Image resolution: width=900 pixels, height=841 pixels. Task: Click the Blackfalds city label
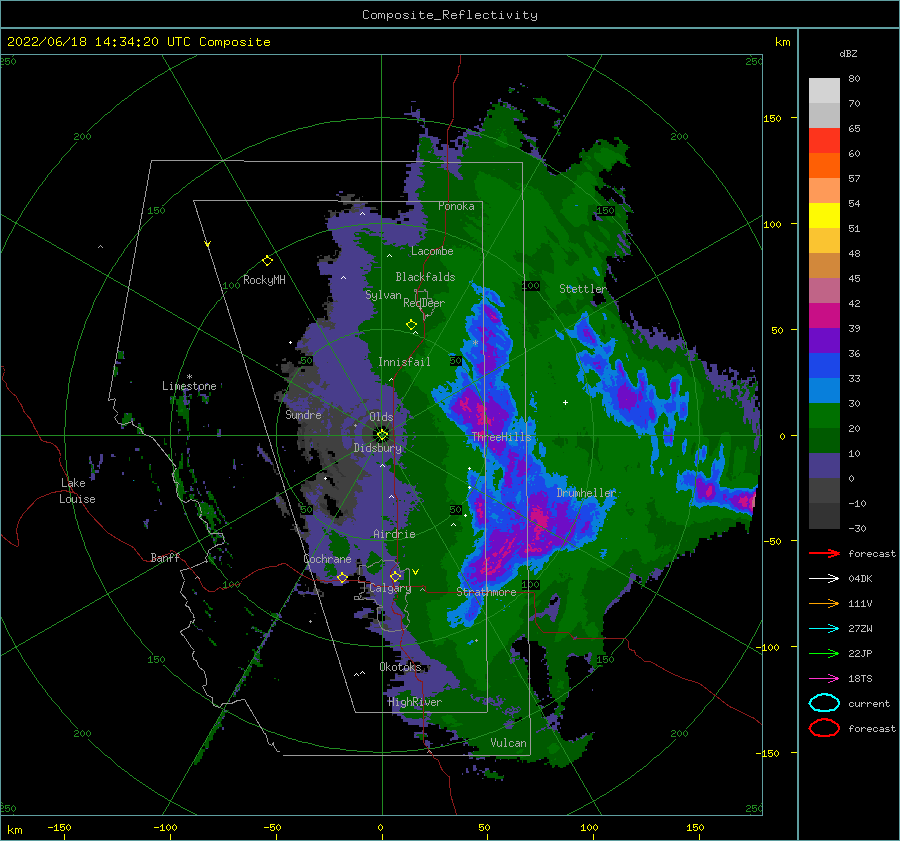[x=425, y=277]
